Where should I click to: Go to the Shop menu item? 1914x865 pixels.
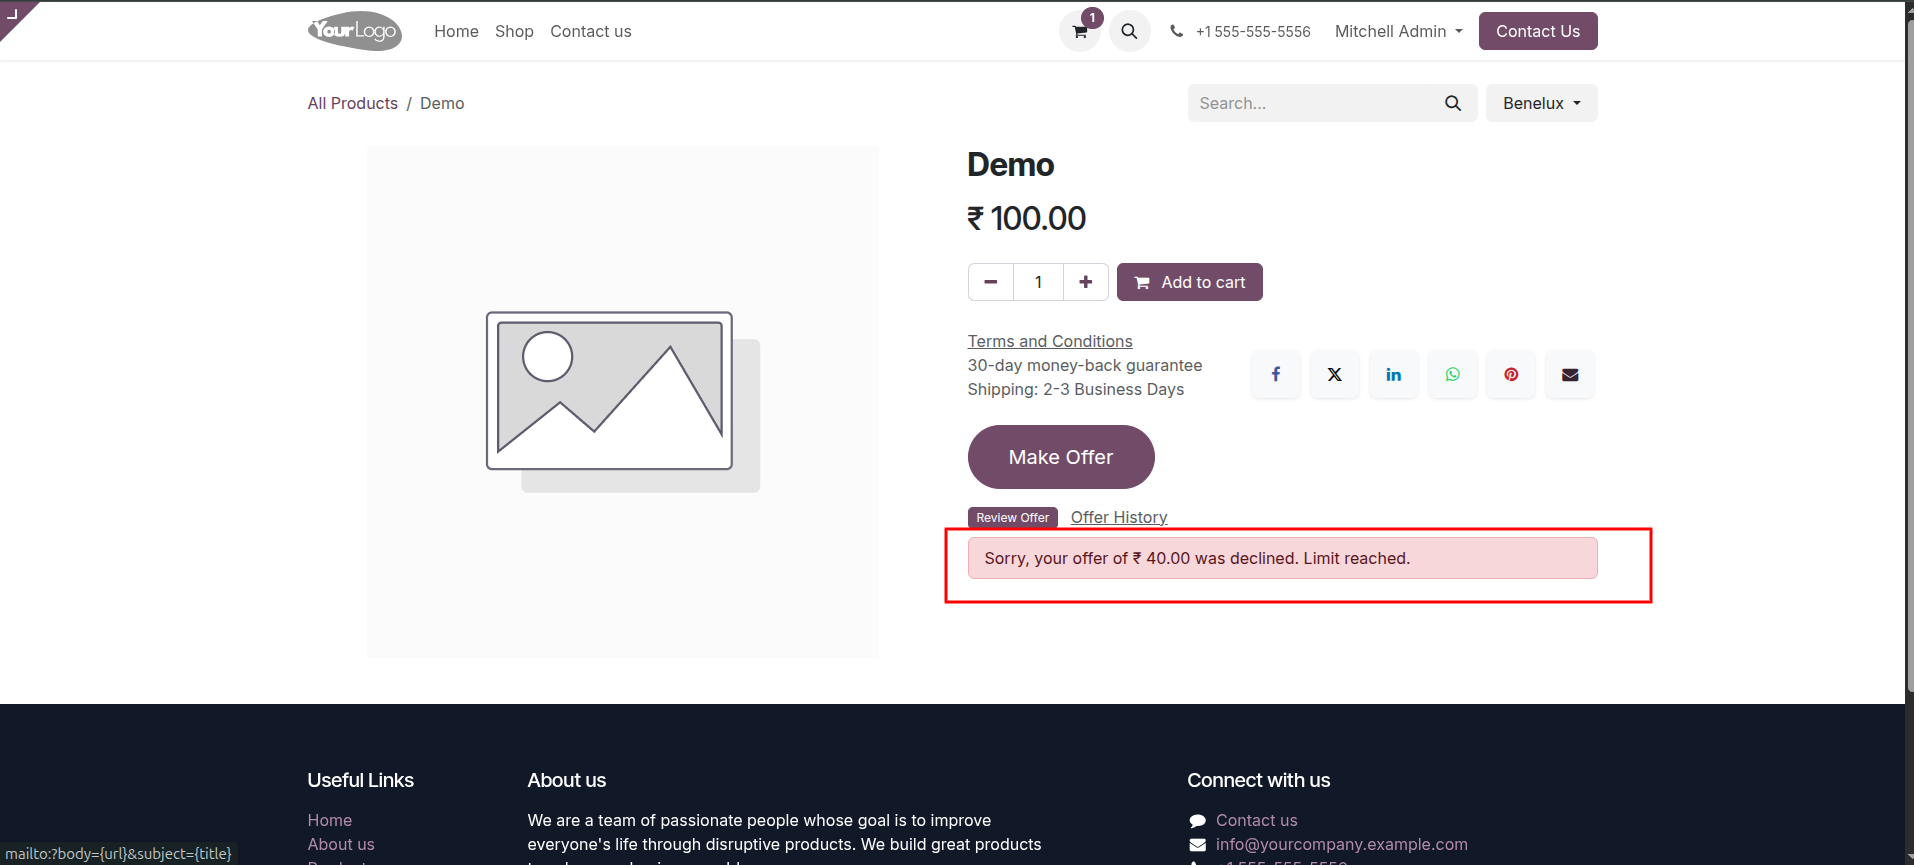[514, 31]
